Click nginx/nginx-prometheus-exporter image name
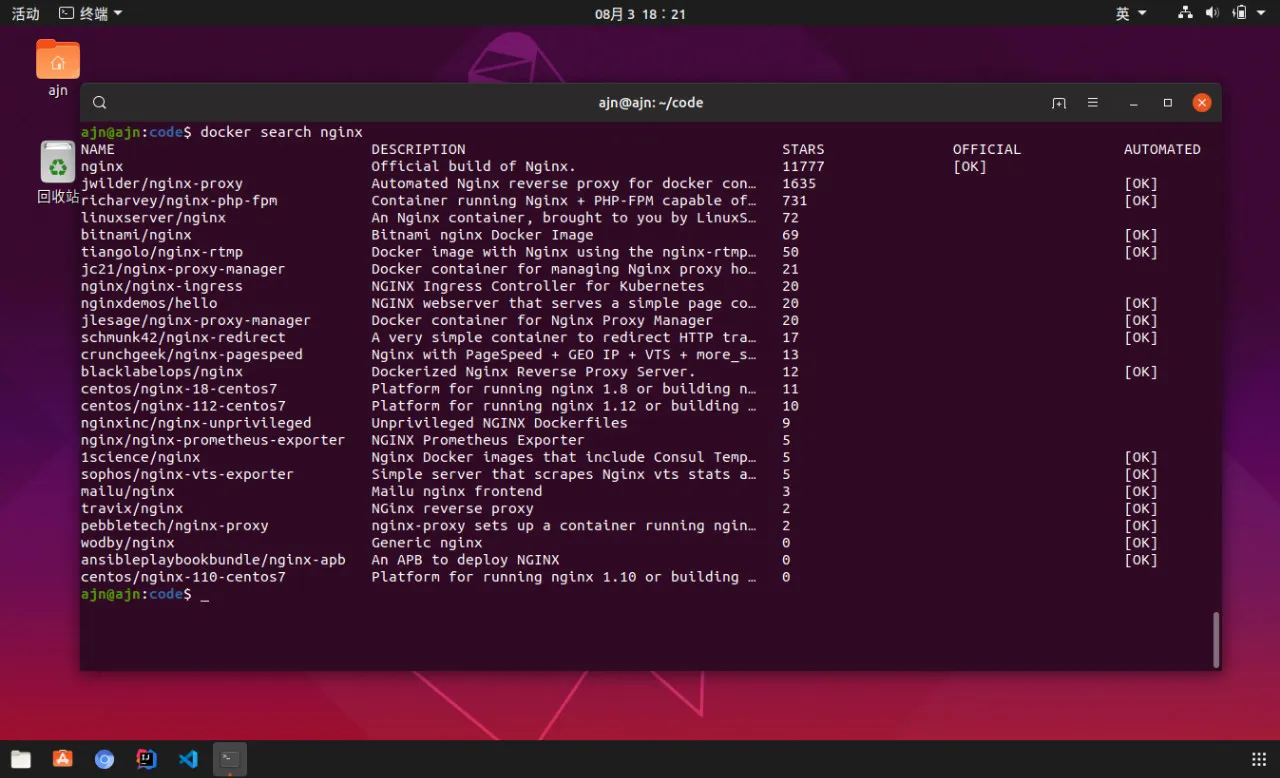This screenshot has width=1280, height=778. click(213, 440)
